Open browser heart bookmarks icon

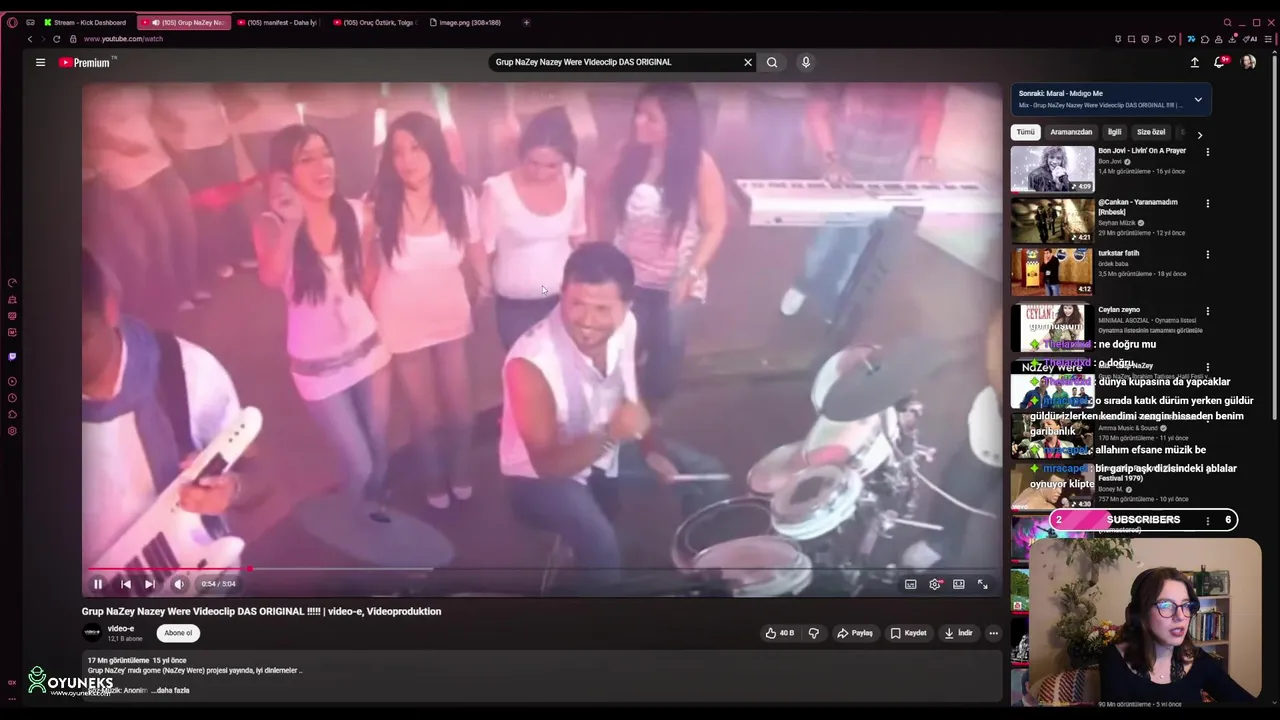pyautogui.click(x=1172, y=39)
